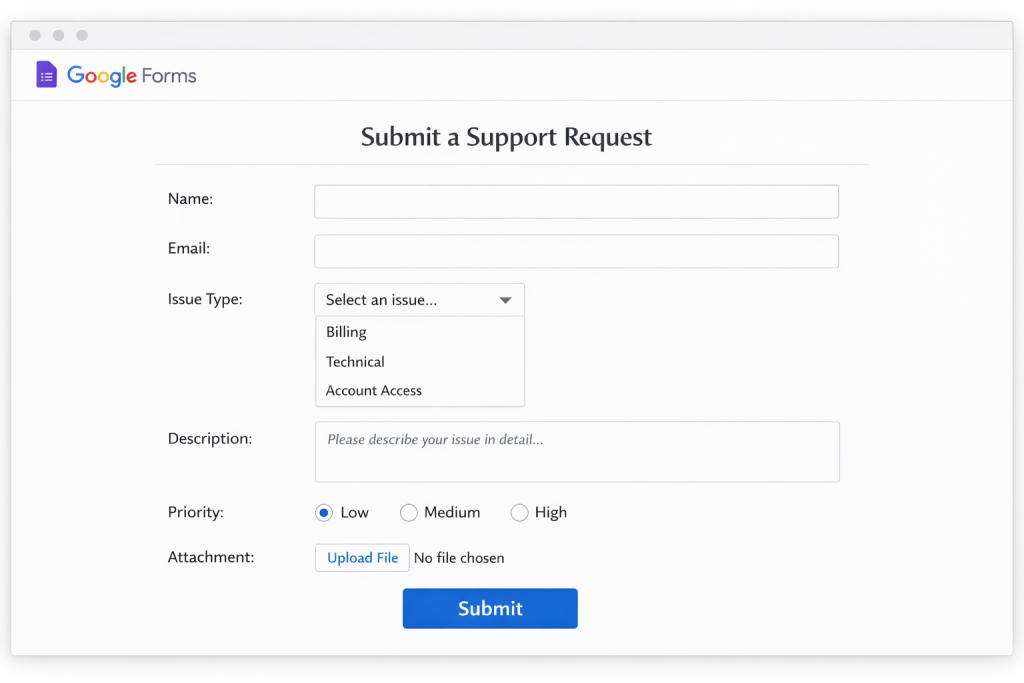The width and height of the screenshot is (1024, 683).
Task: Select Technical as the issue type
Action: click(x=354, y=361)
